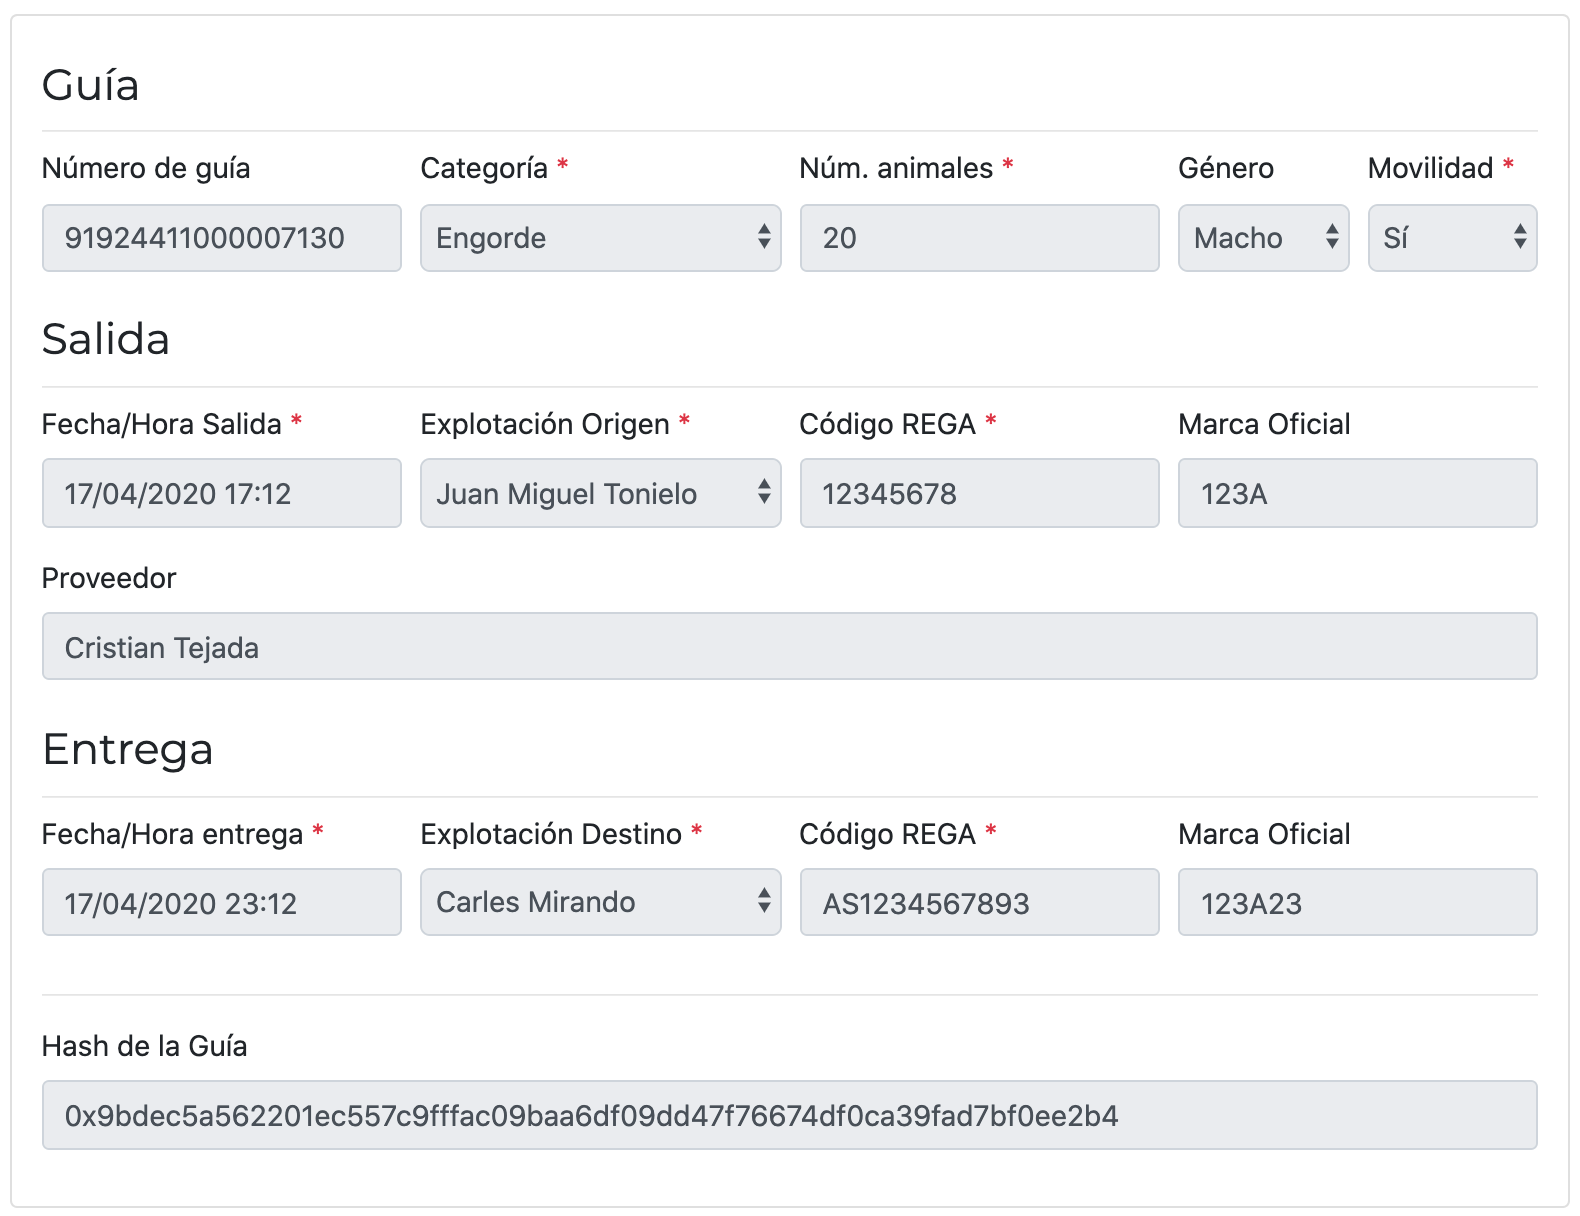
Task: Click the Número de guía input field
Action: pos(222,238)
